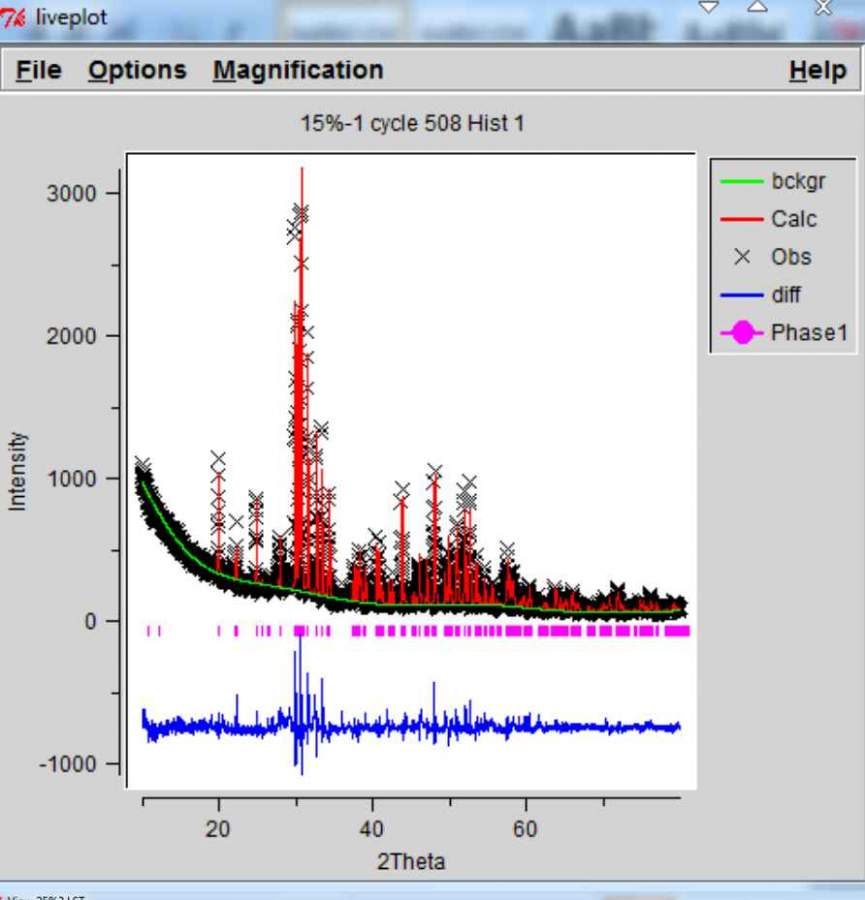Click the green bckgr line sample in legend

(x=742, y=182)
